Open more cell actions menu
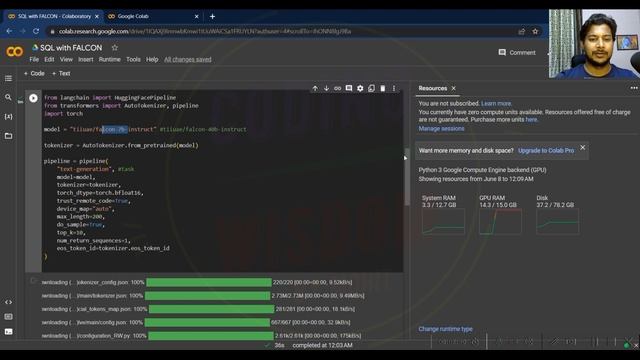The image size is (640, 360). click(x=394, y=88)
